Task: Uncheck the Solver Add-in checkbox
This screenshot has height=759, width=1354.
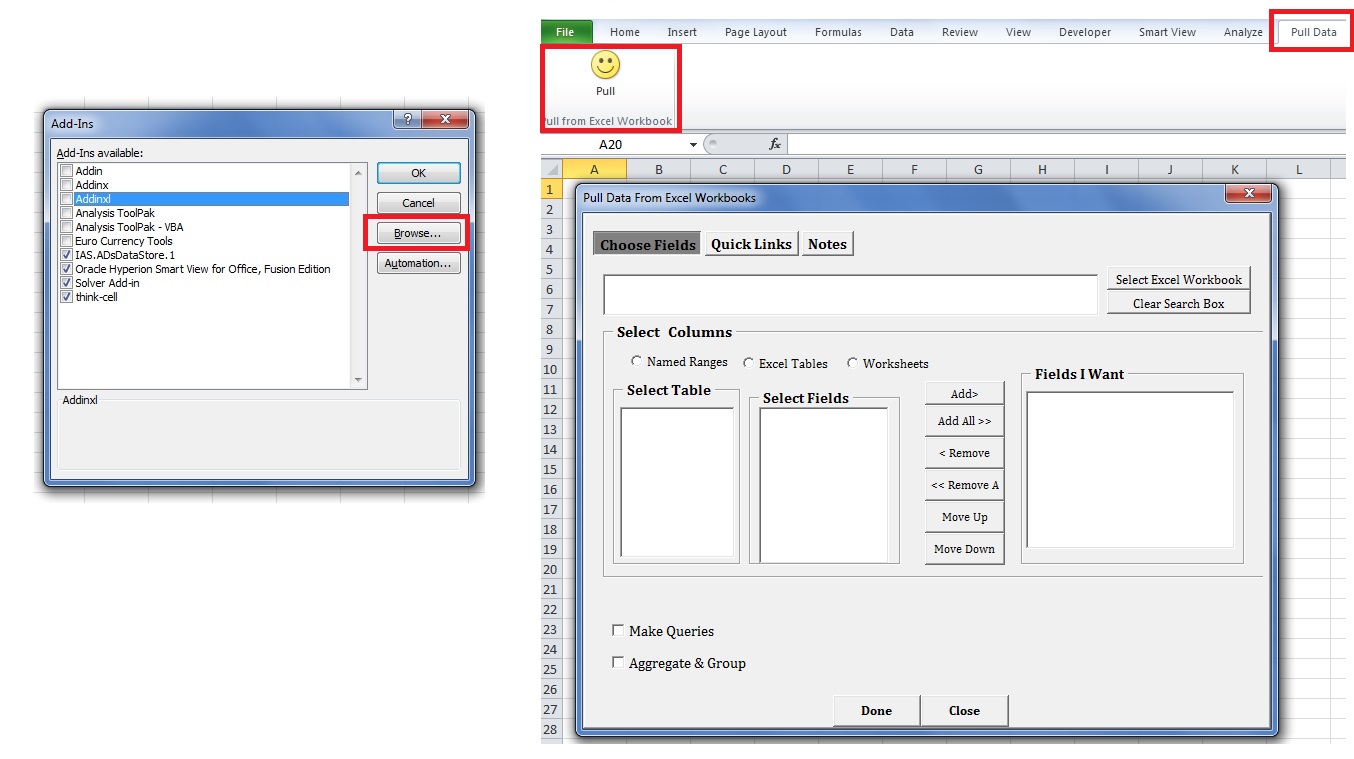Action: point(67,283)
